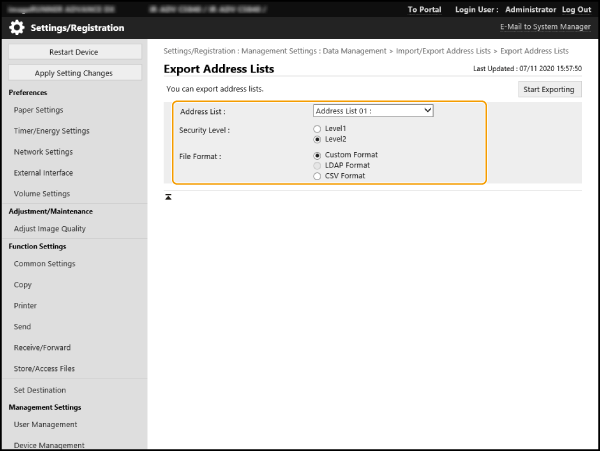Viewport: 600px width, 451px height.
Task: Open the To Portal link
Action: coord(424,9)
